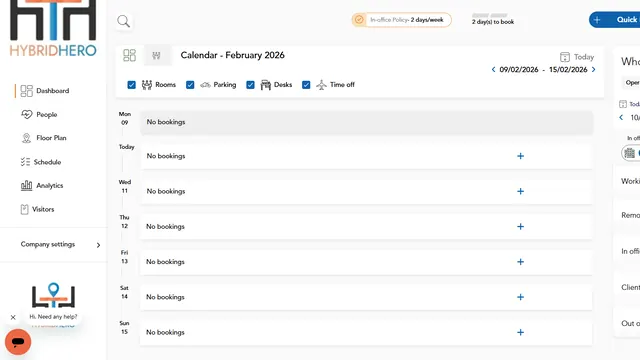The height and width of the screenshot is (360, 640).
Task: Open the Dashboard menu item
Action: tap(53, 91)
